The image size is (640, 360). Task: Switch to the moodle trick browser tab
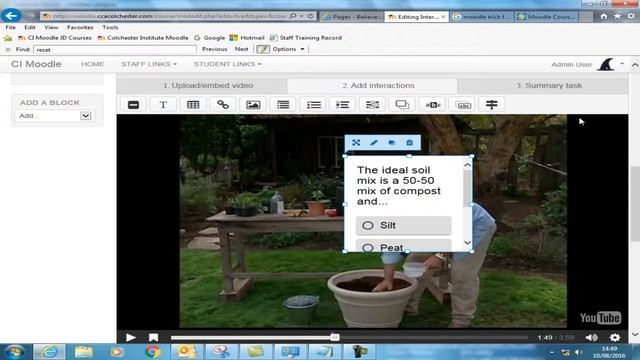pyautogui.click(x=482, y=16)
